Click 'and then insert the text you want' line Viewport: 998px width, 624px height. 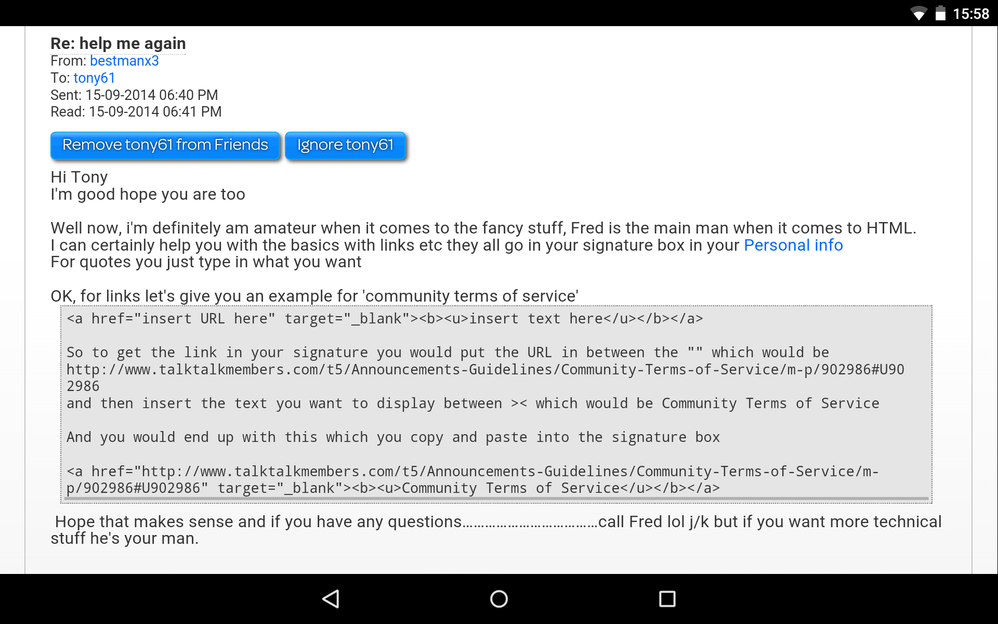coord(472,403)
